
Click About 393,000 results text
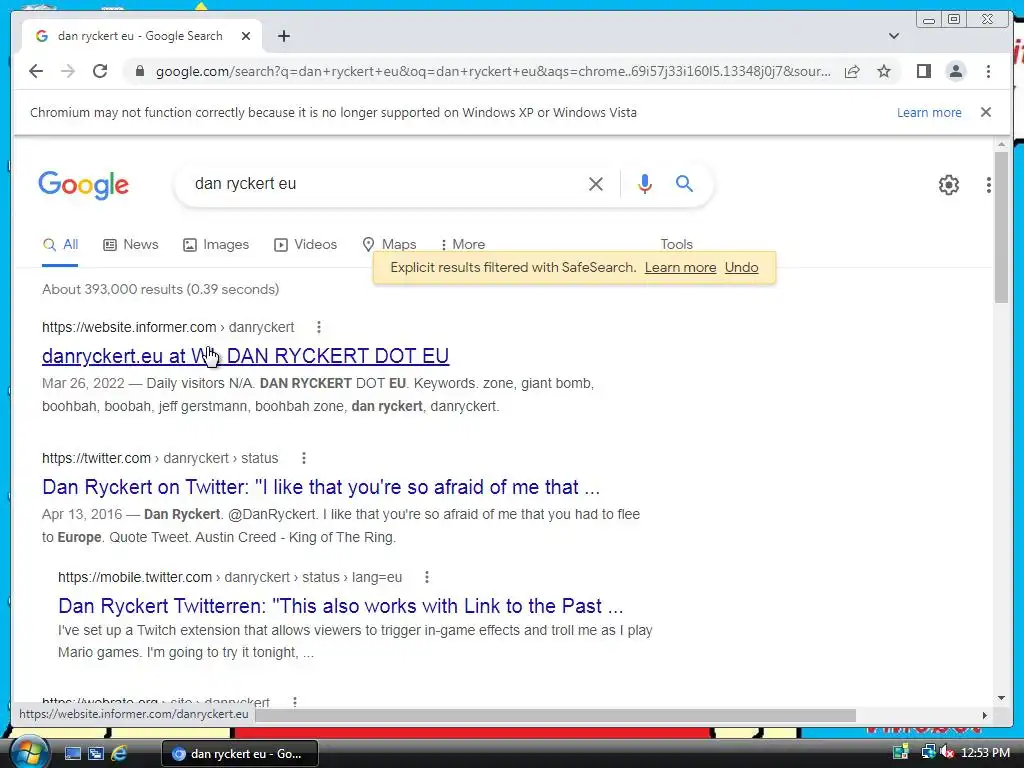pyautogui.click(x=161, y=289)
